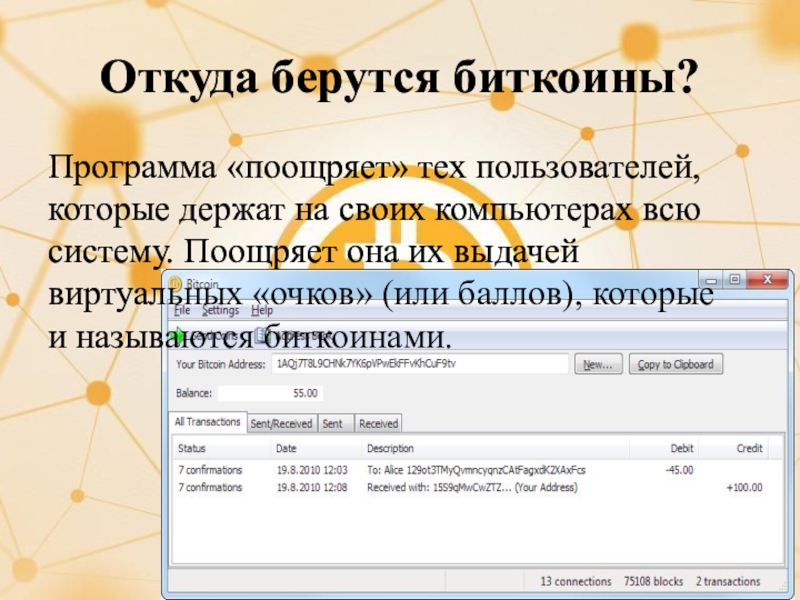Sort by the Status column header
The height and width of the screenshot is (600, 800).
[221, 448]
